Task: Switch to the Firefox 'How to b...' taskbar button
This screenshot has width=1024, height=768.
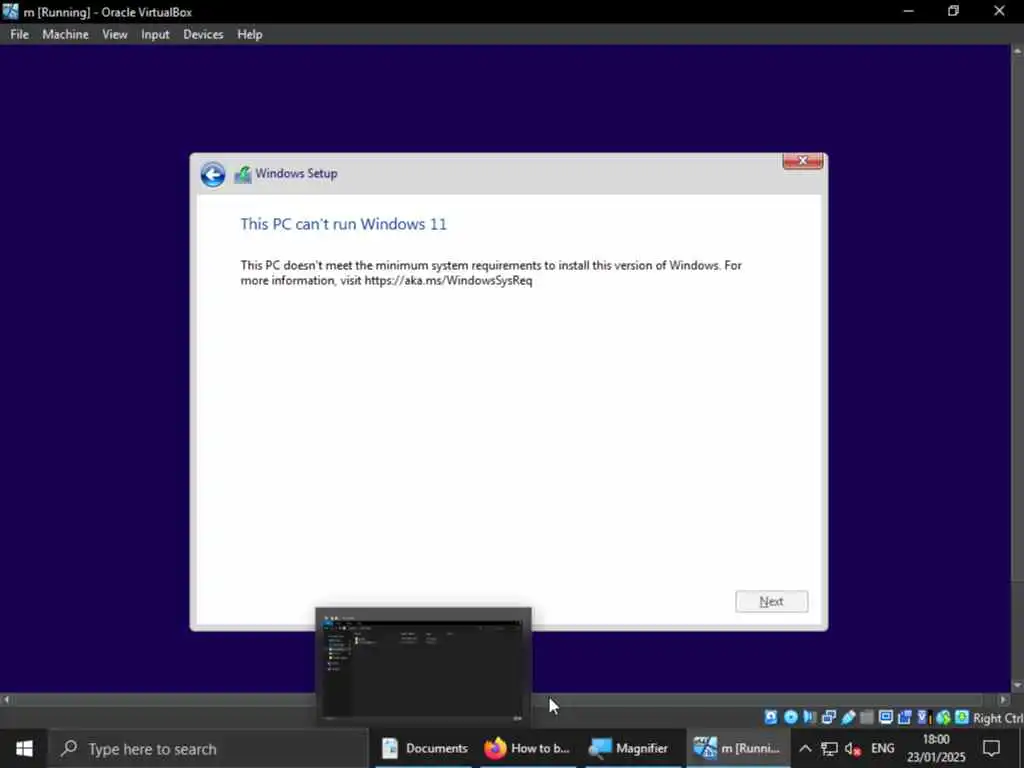Action: [x=527, y=748]
